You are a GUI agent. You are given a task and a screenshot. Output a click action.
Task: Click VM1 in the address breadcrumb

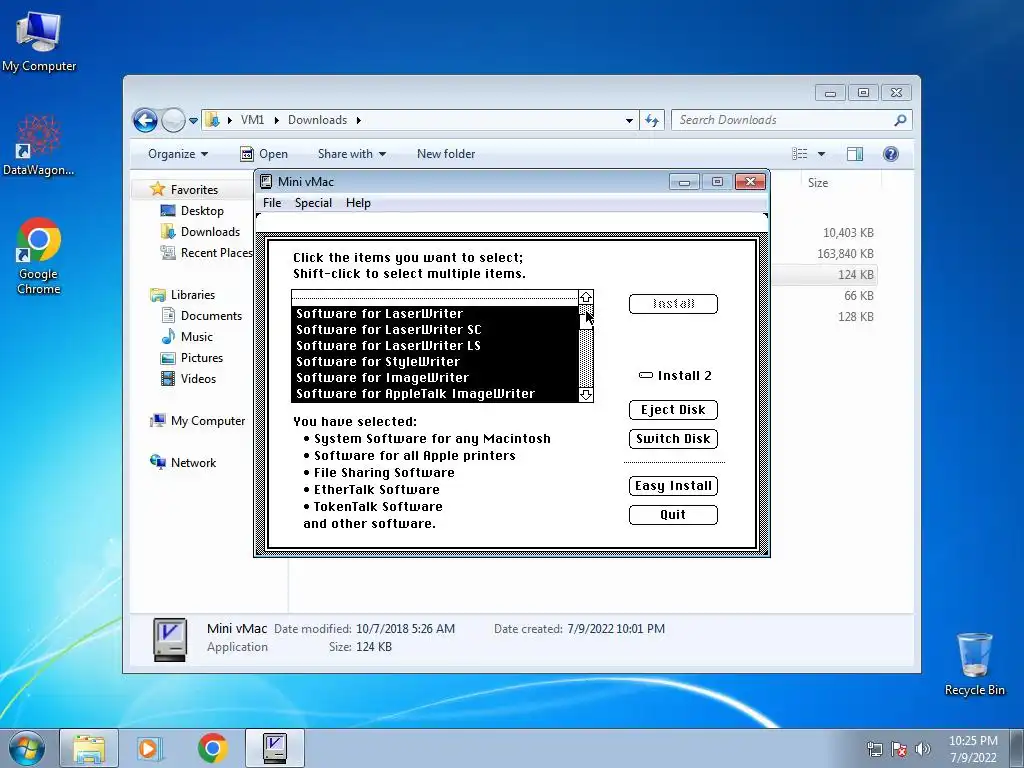coord(252,120)
